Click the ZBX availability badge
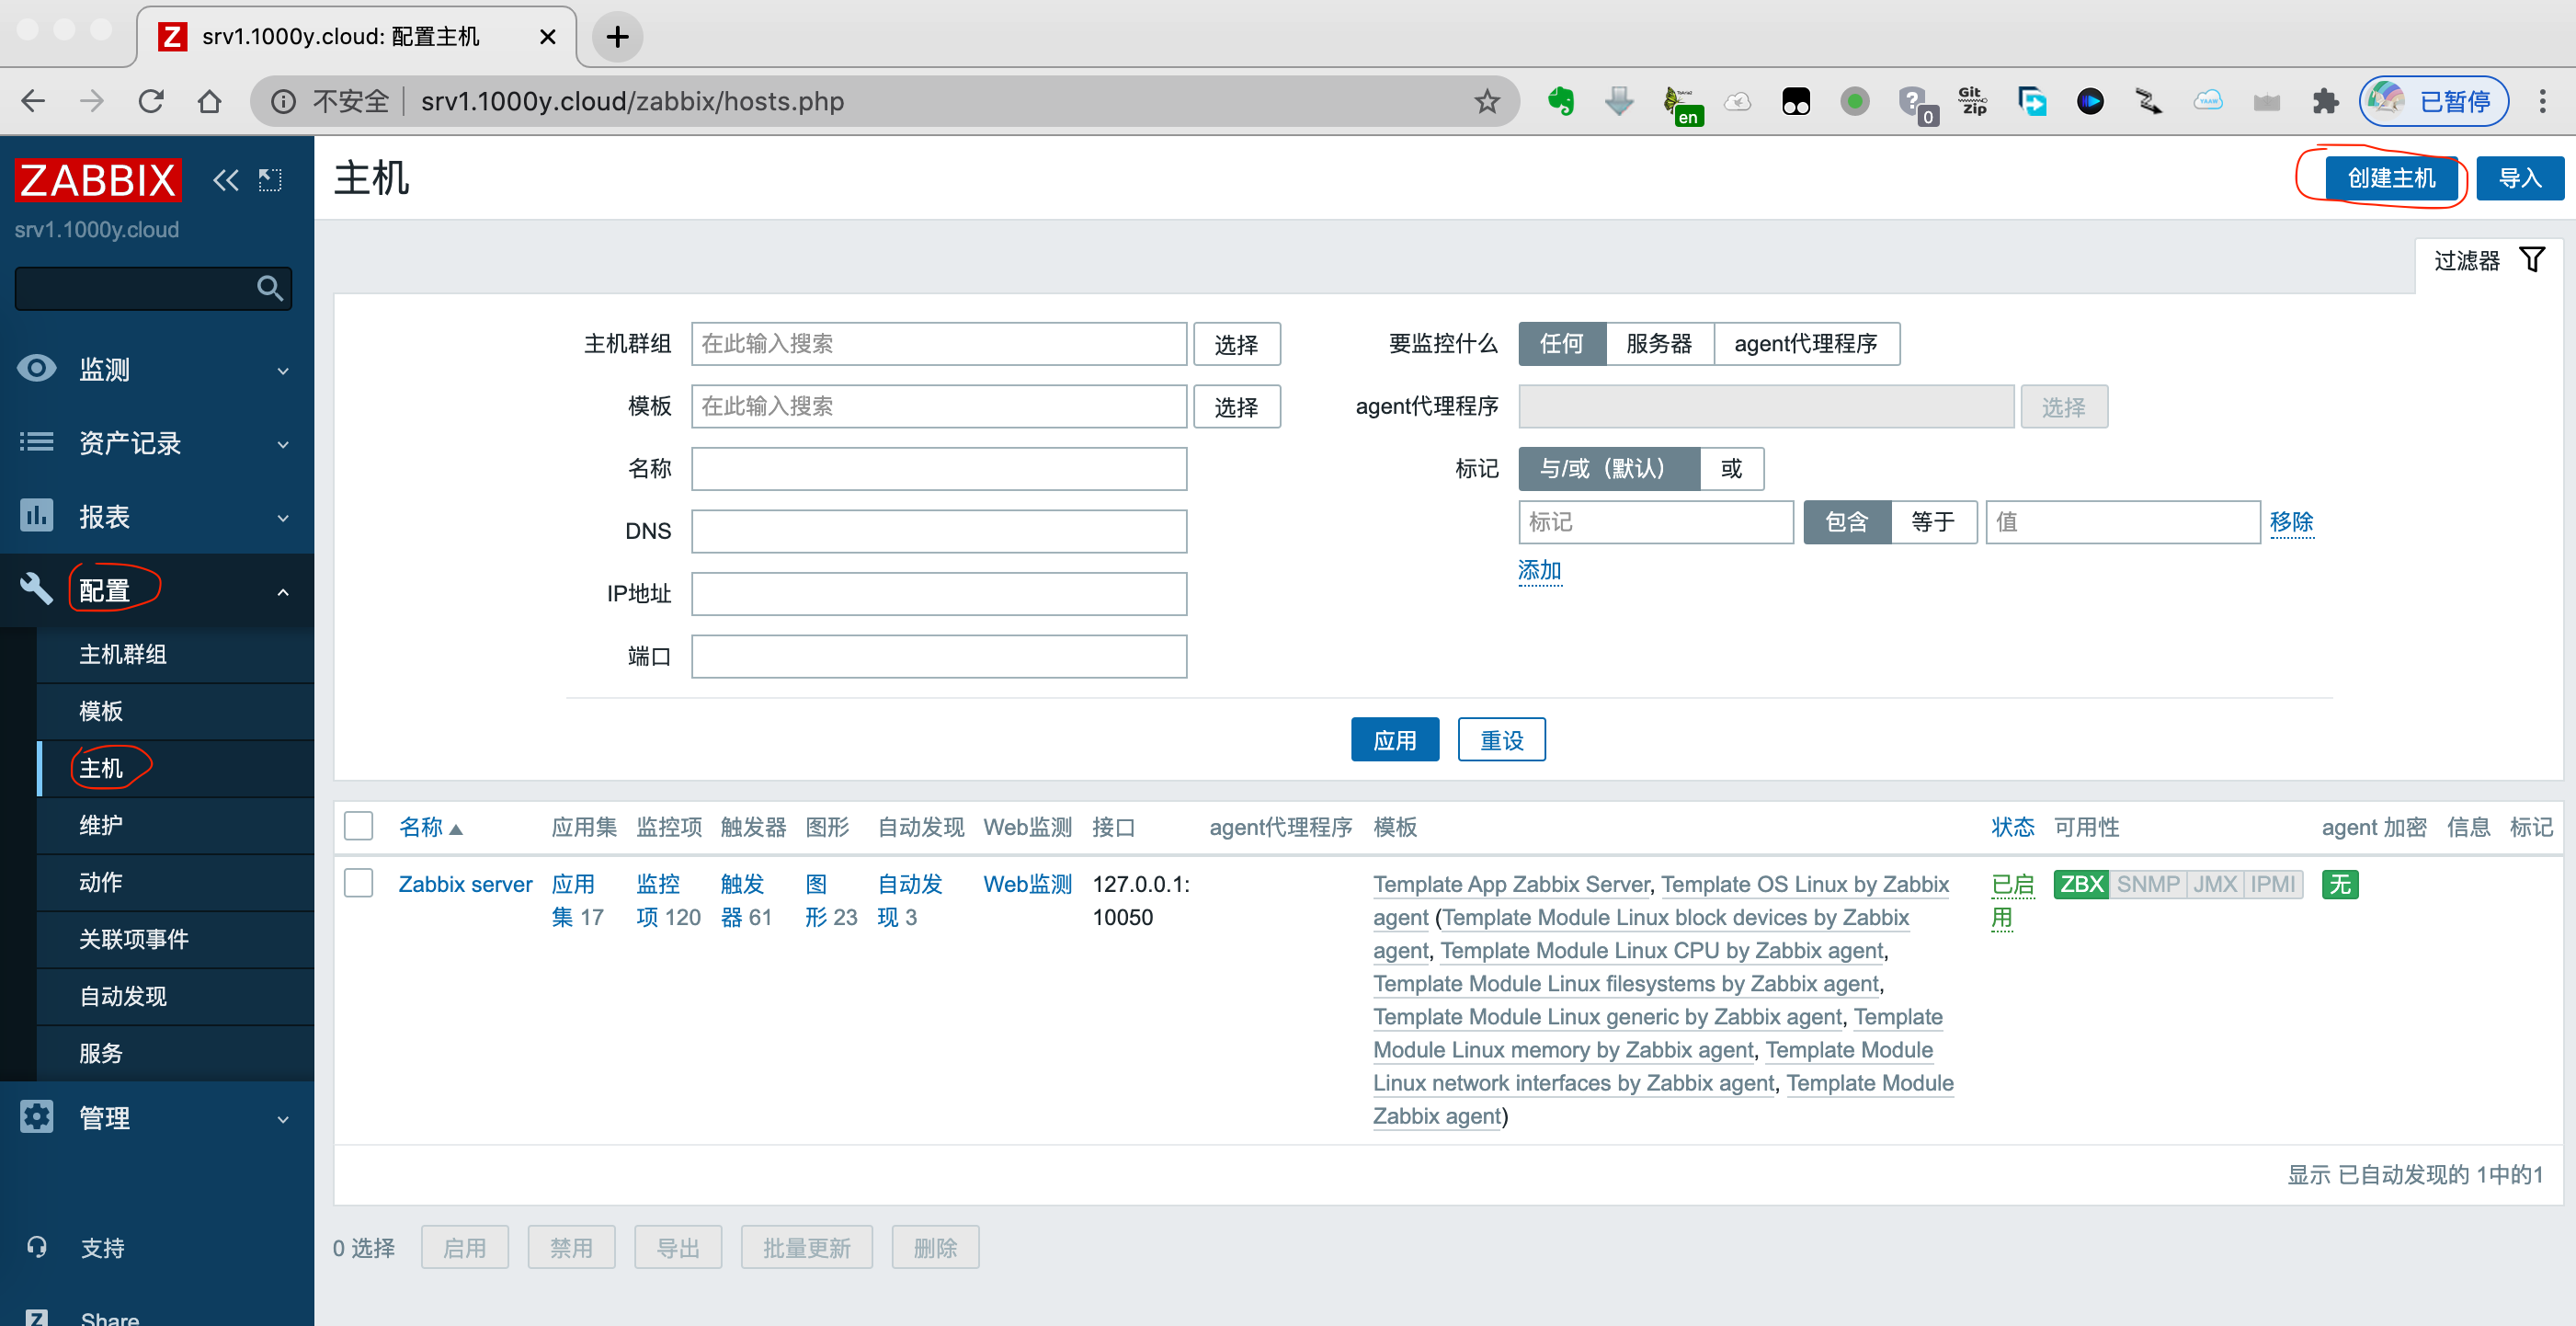Viewport: 2576px width, 1326px height. 2081,884
